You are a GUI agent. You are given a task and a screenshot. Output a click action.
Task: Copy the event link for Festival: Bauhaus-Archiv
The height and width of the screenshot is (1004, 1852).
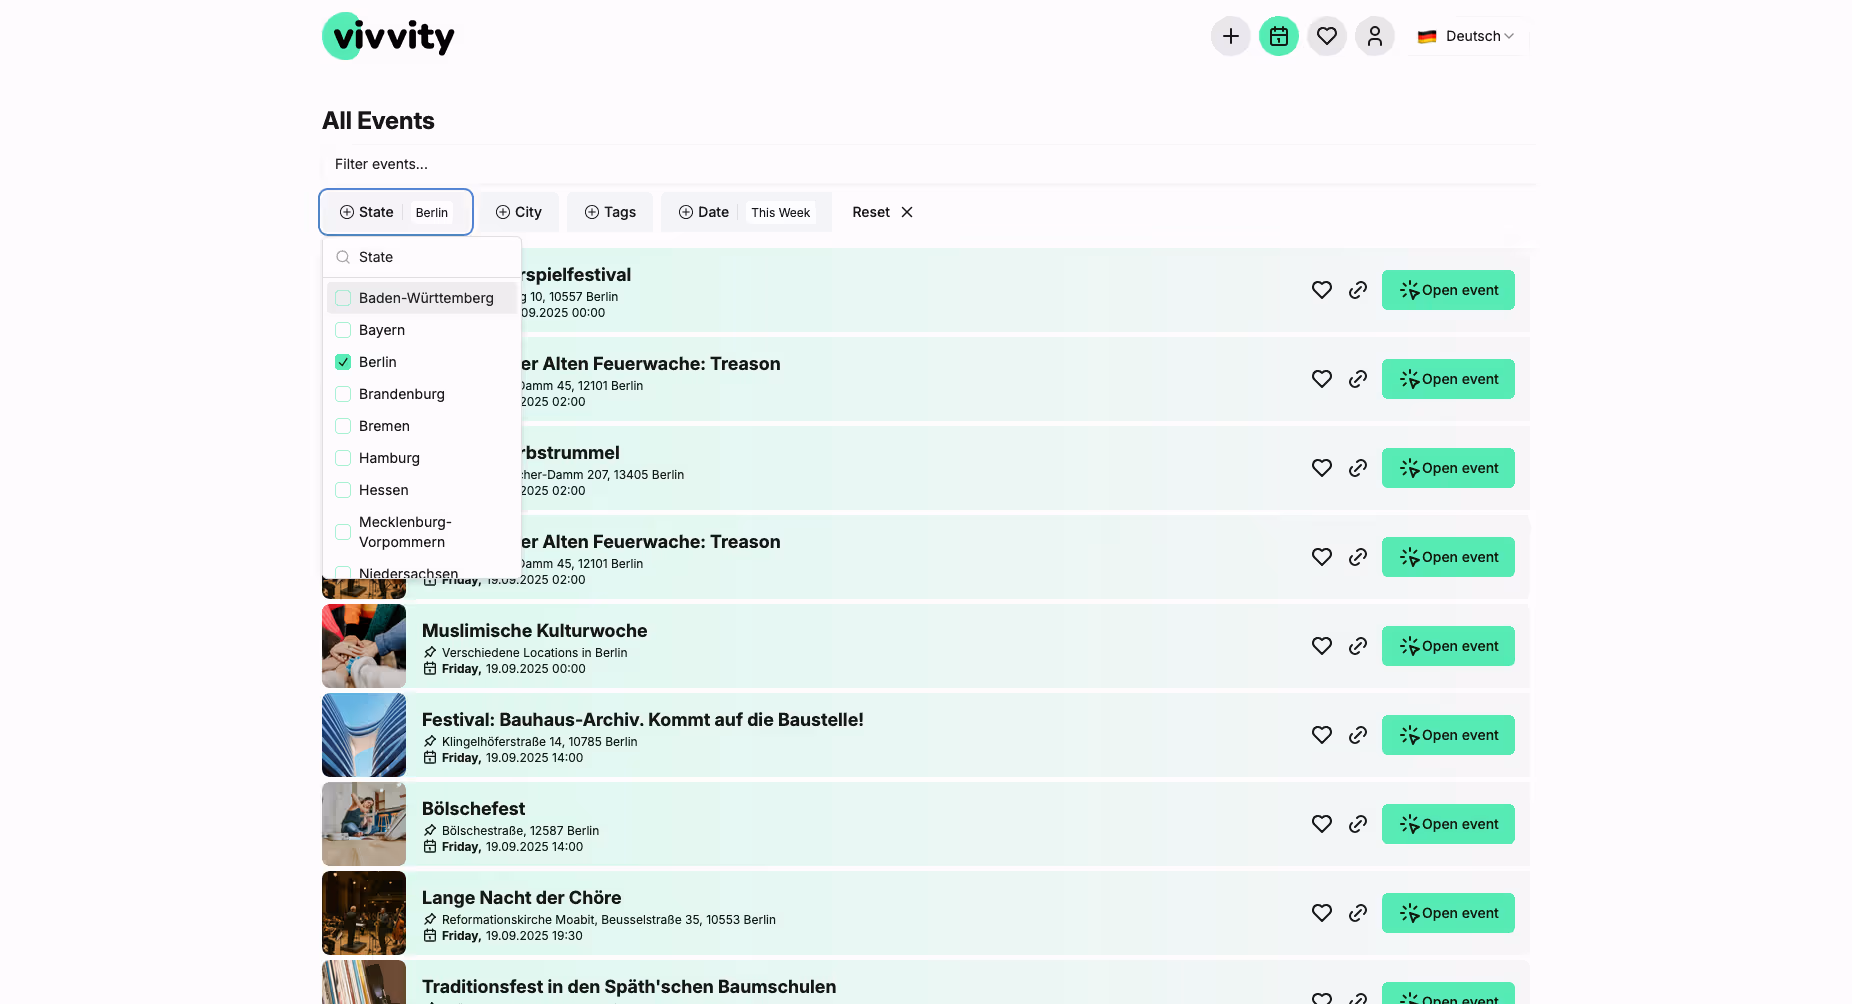pyautogui.click(x=1358, y=735)
